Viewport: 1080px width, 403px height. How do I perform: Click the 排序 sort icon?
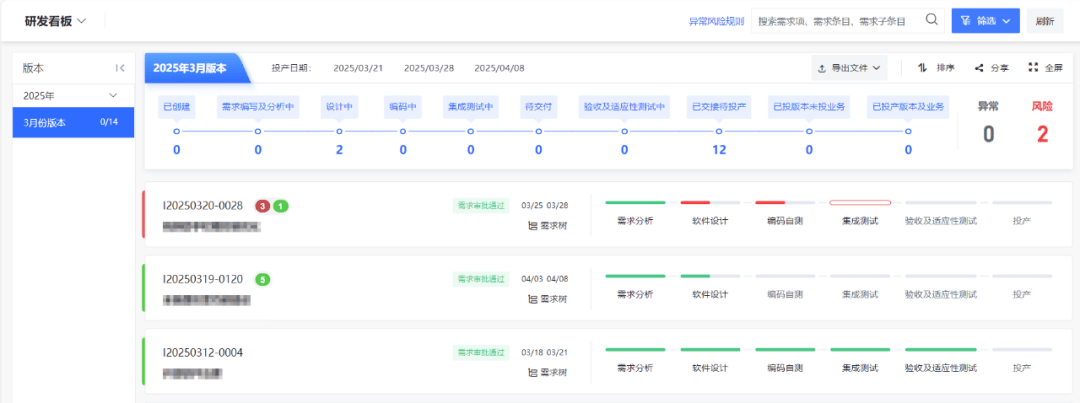coord(923,68)
